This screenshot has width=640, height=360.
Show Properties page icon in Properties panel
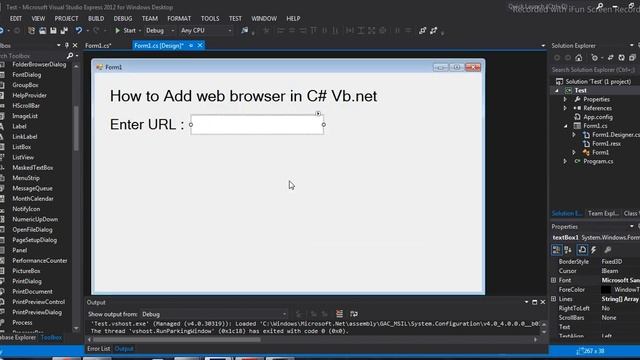582,250
